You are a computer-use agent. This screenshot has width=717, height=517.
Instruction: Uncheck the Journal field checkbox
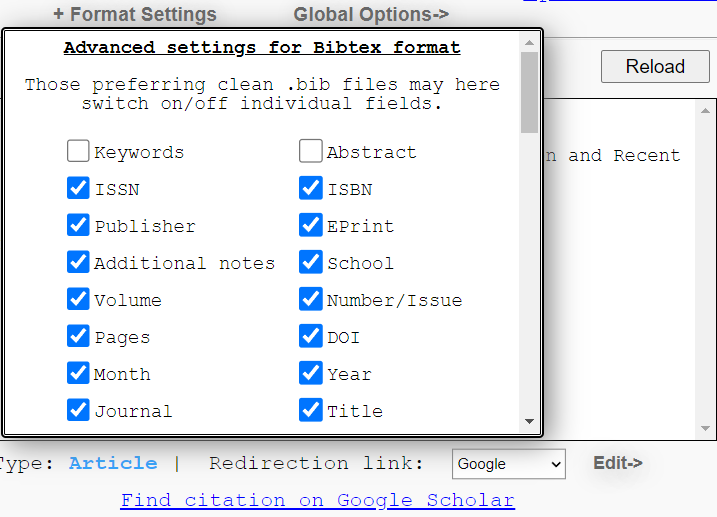78,410
